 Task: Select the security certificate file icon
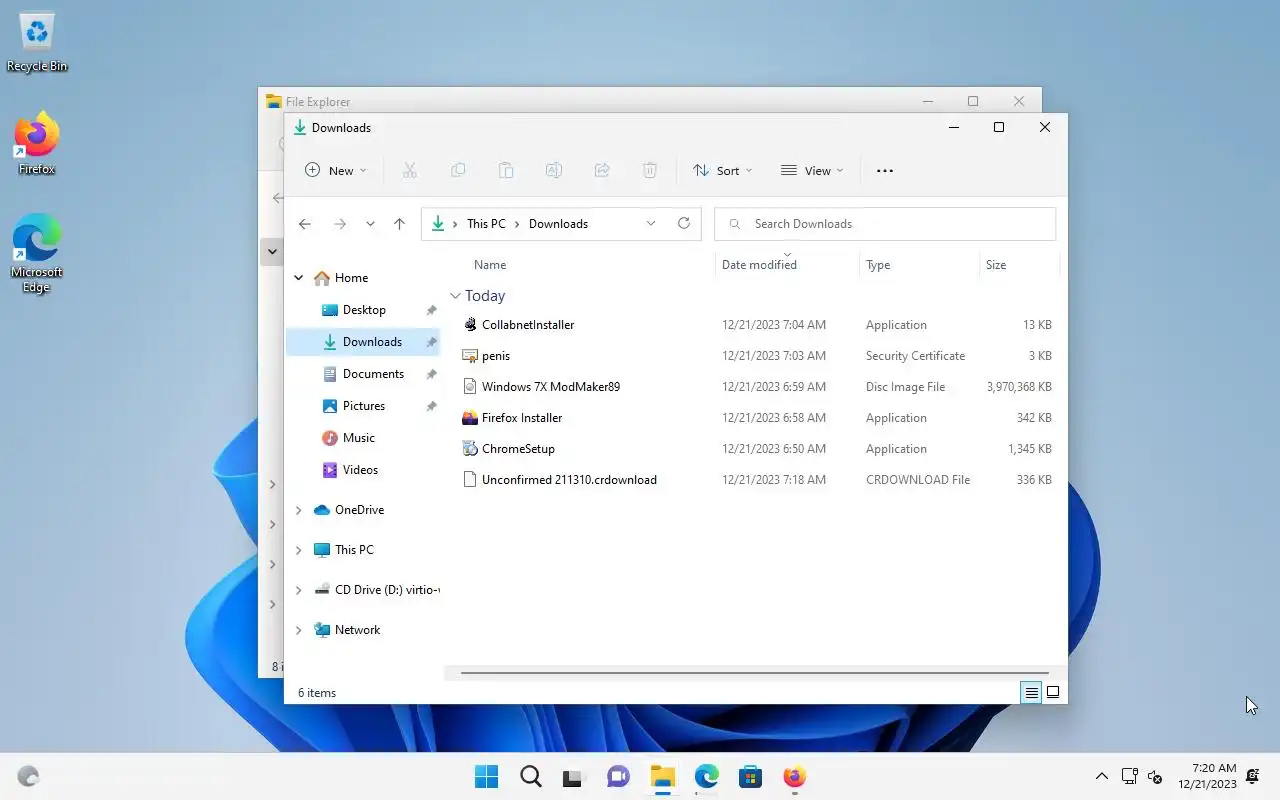coord(470,356)
